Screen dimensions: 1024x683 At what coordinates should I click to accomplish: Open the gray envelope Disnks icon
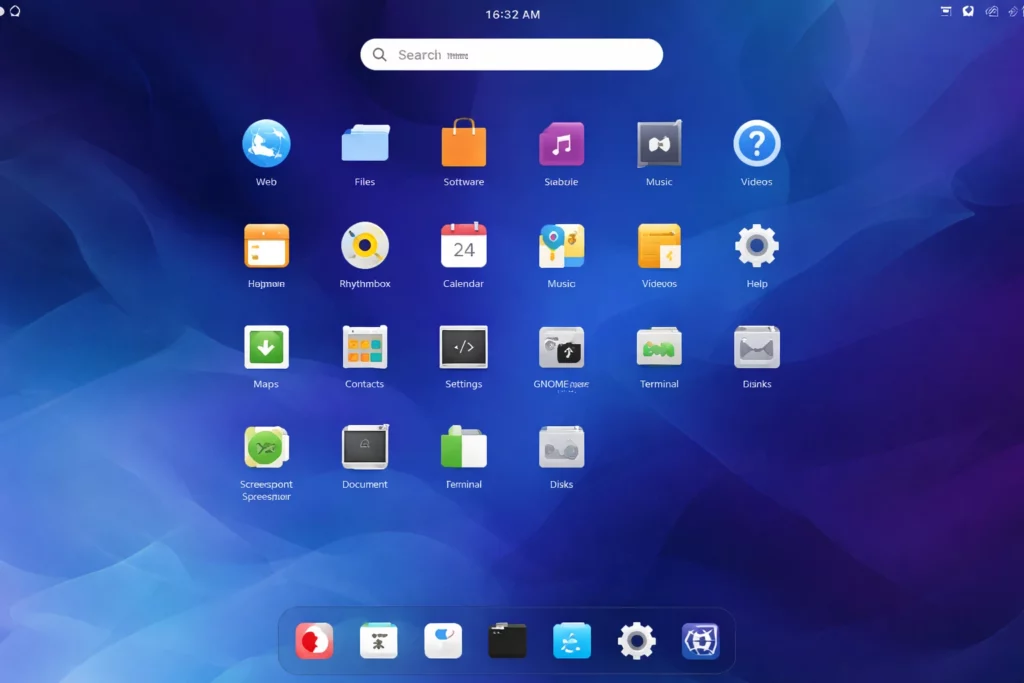pos(757,347)
